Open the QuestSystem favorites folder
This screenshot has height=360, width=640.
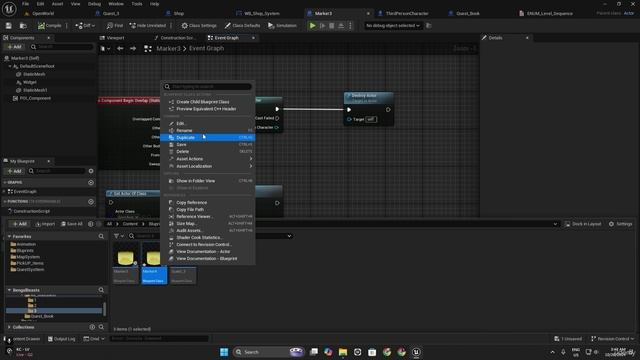(x=30, y=270)
